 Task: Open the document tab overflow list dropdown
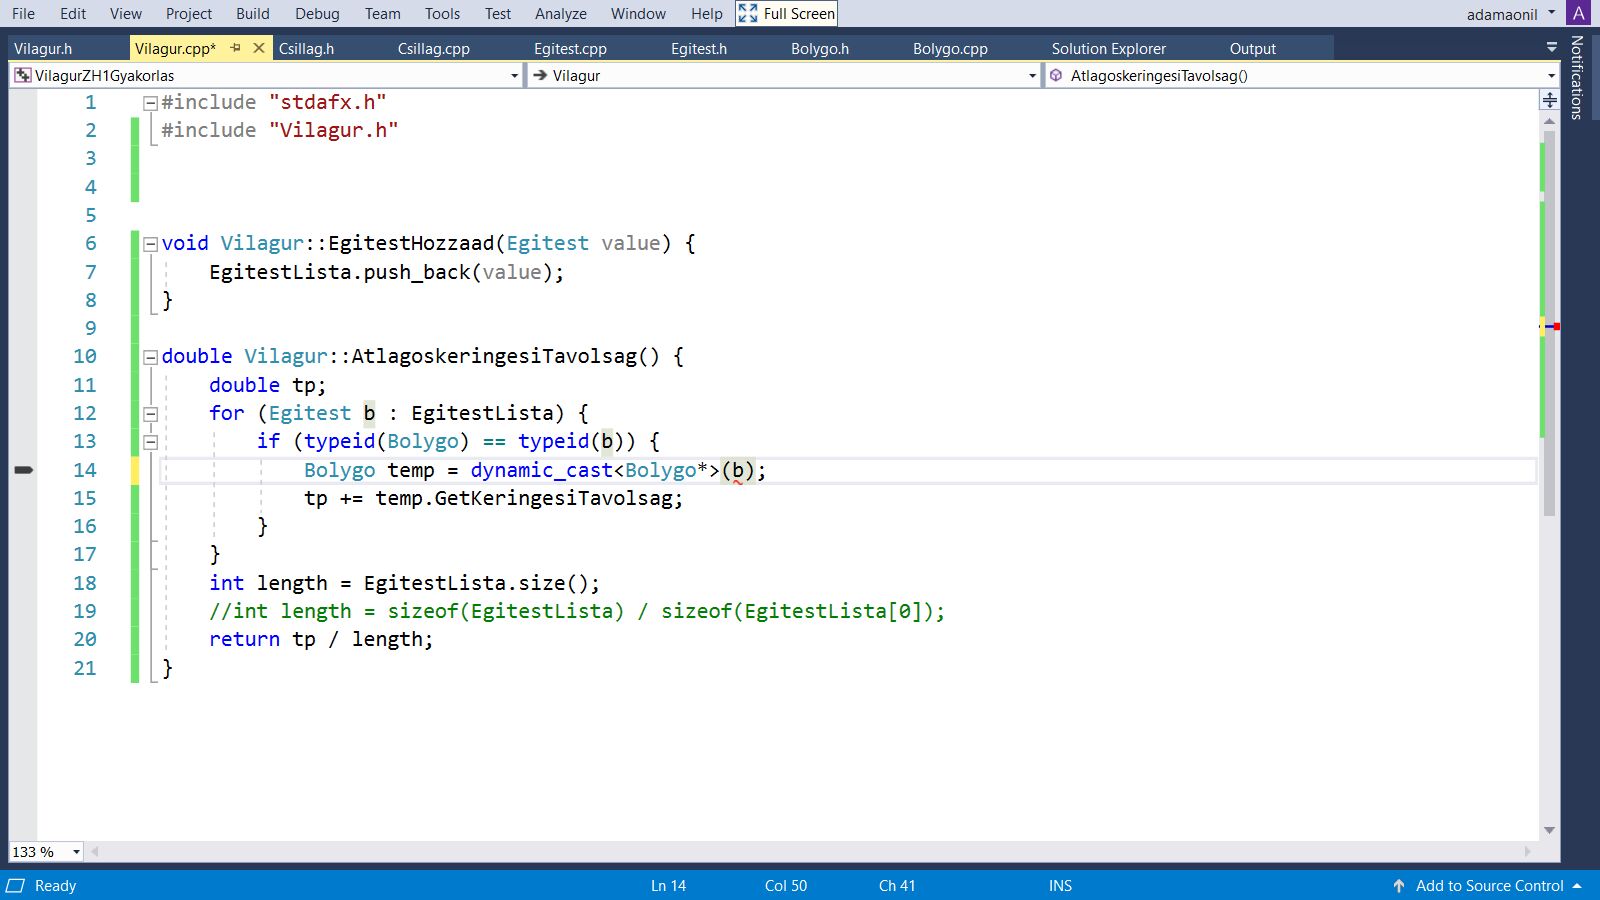pyautogui.click(x=1552, y=47)
